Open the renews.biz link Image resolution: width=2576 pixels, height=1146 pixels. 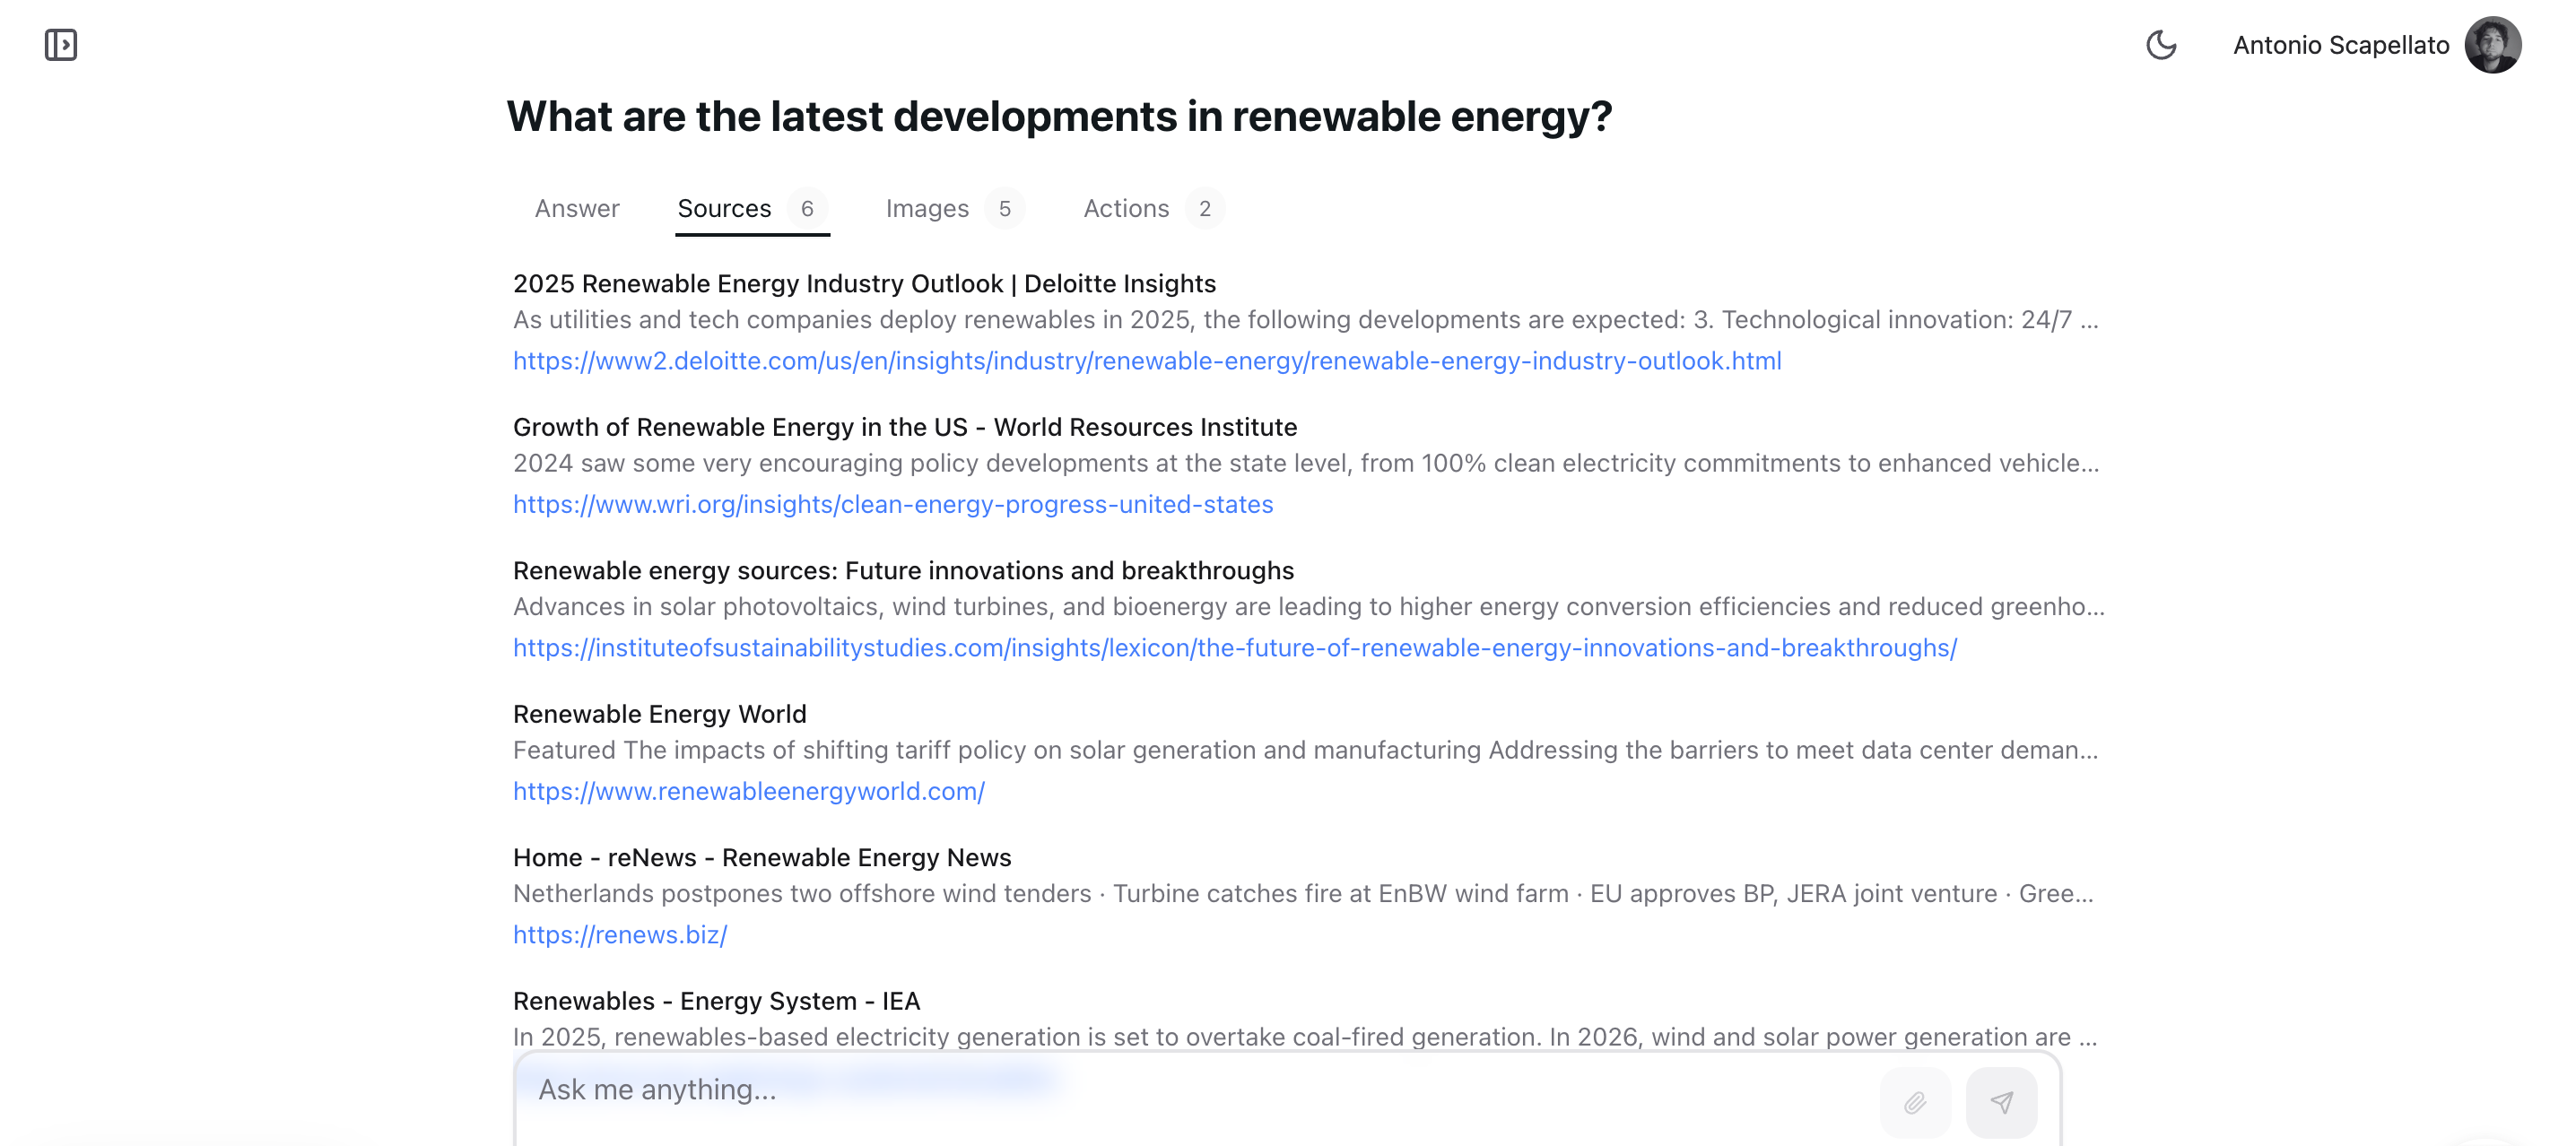619,935
